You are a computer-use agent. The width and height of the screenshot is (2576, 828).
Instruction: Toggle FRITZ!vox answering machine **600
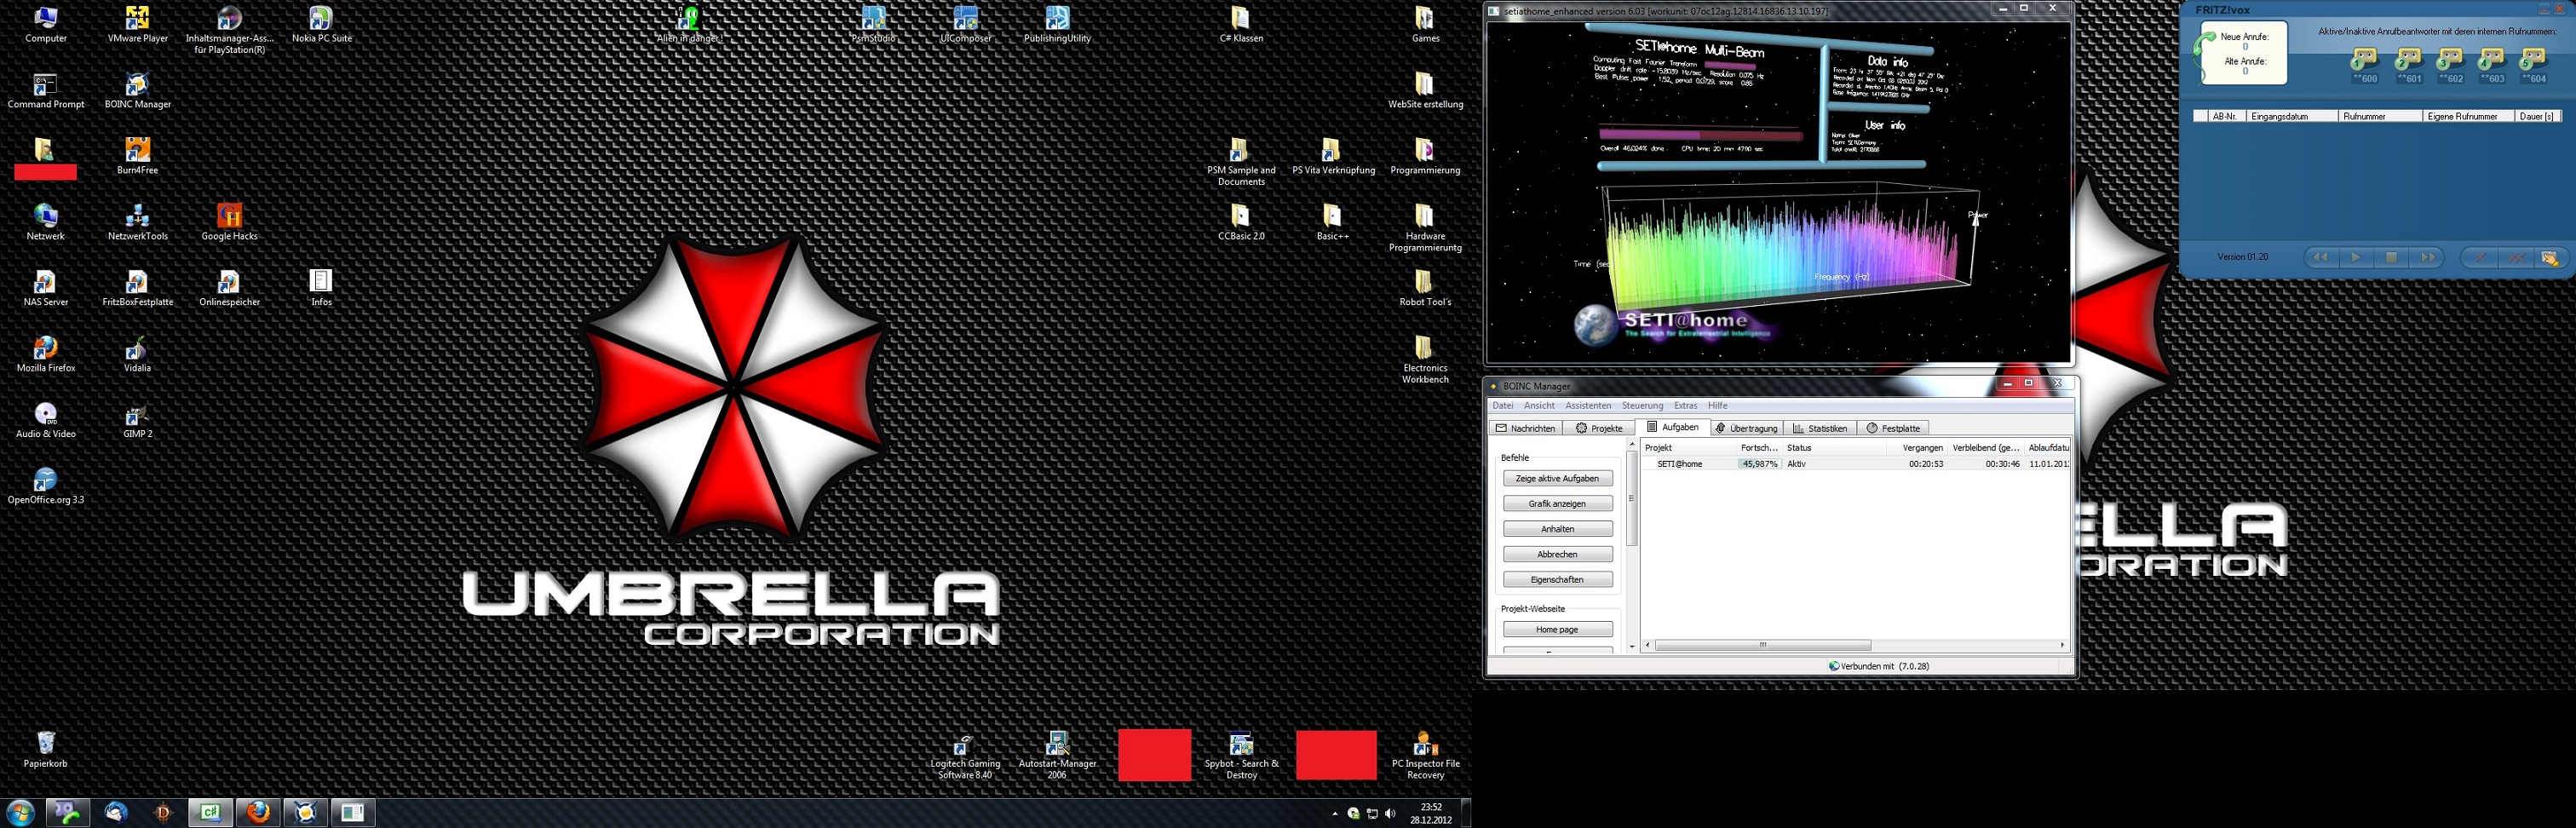[2364, 65]
